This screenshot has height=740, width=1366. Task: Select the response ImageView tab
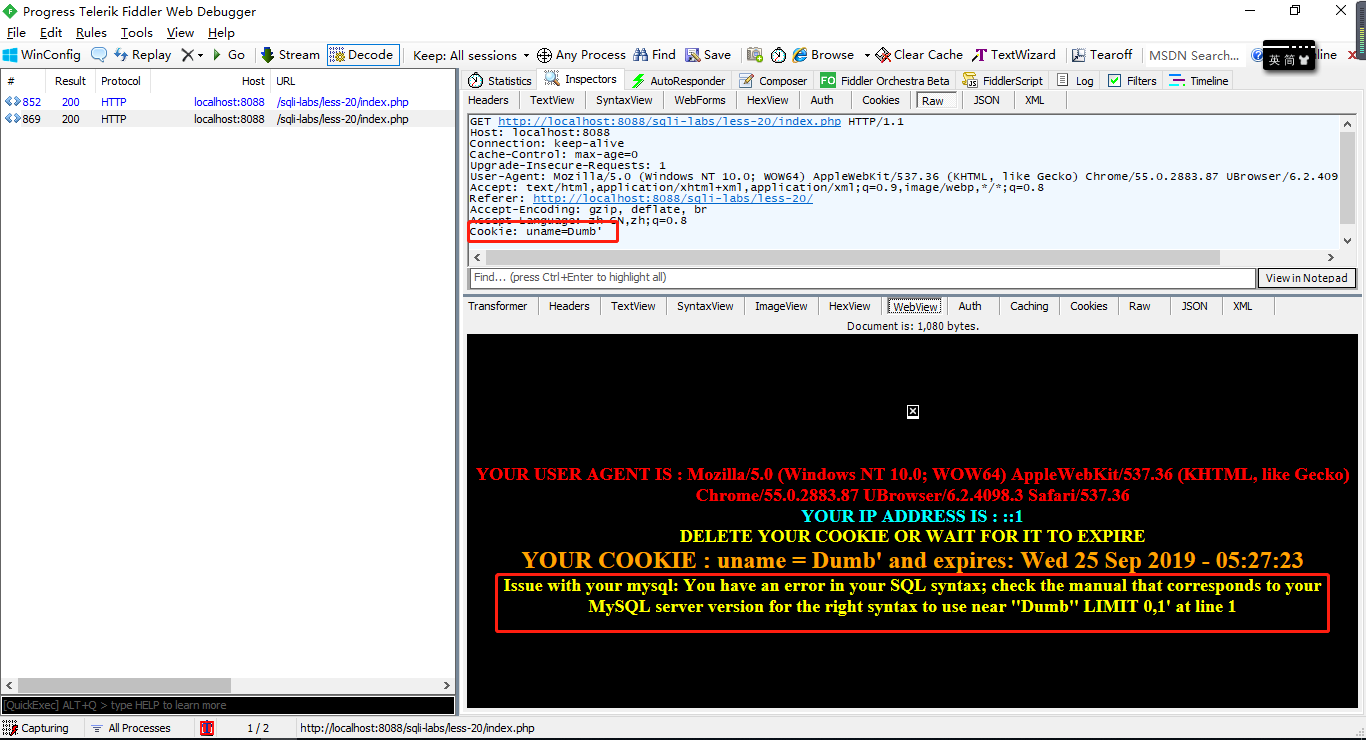point(781,306)
